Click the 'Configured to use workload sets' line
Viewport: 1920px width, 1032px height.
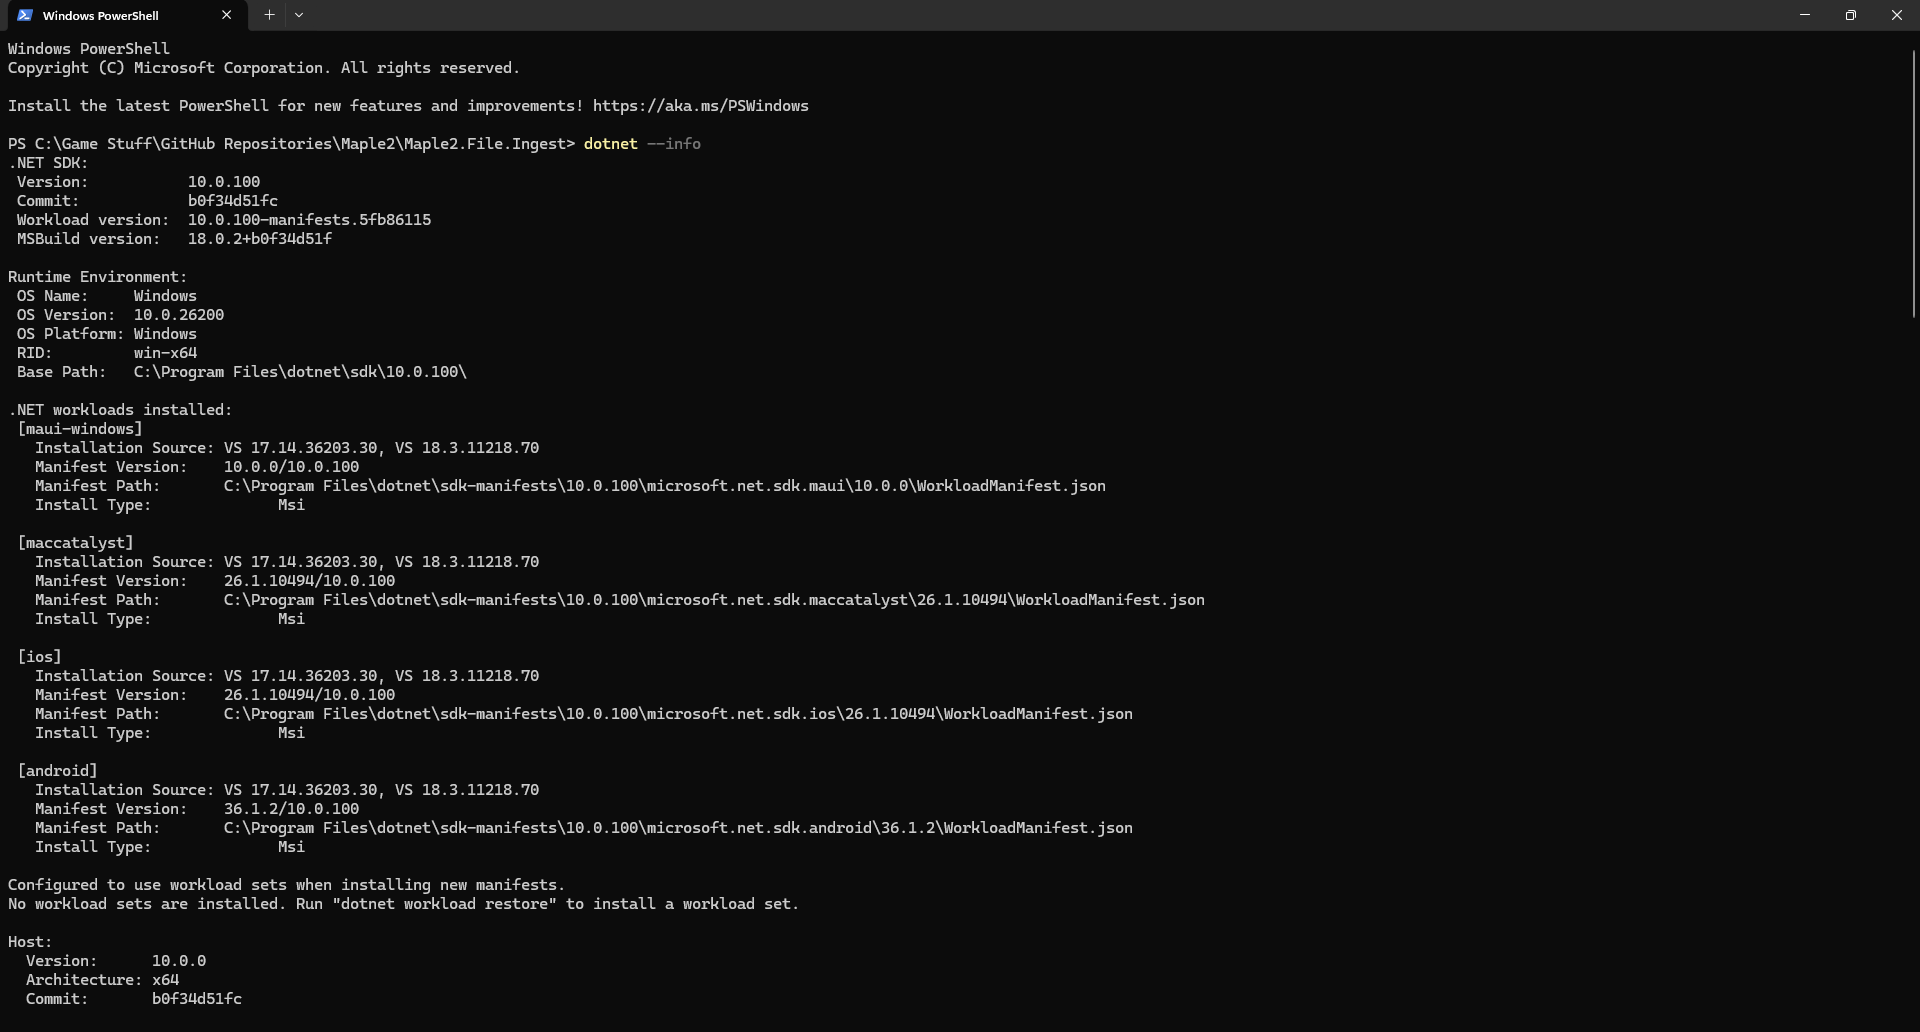tap(287, 885)
